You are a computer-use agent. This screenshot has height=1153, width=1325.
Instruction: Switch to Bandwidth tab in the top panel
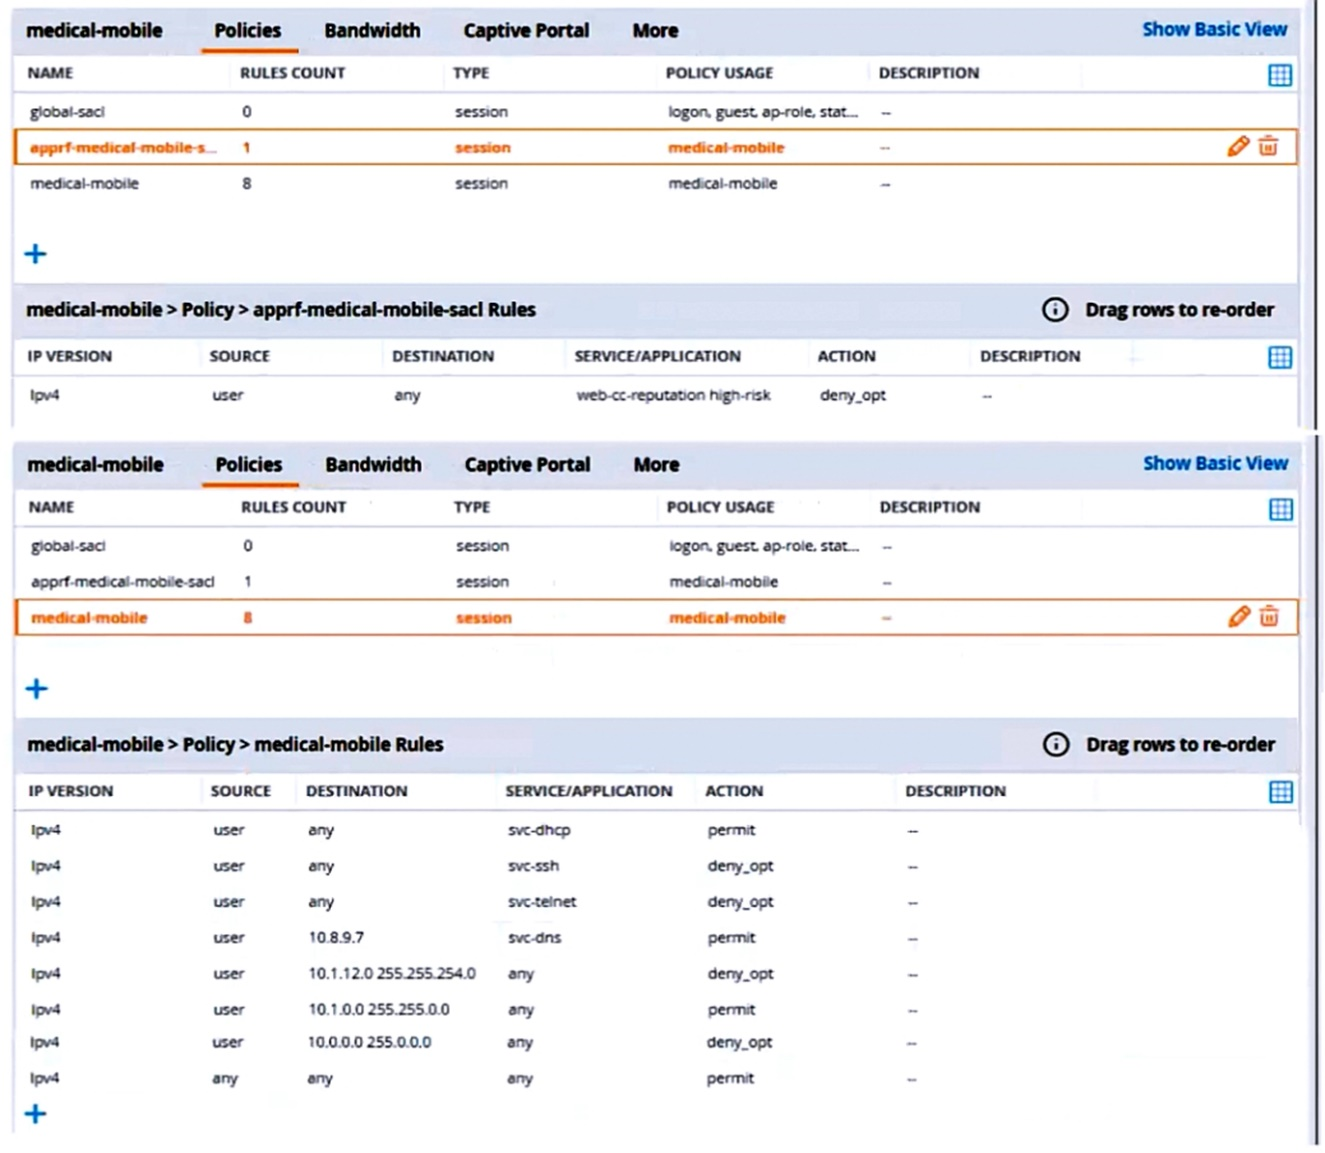coord(372,31)
